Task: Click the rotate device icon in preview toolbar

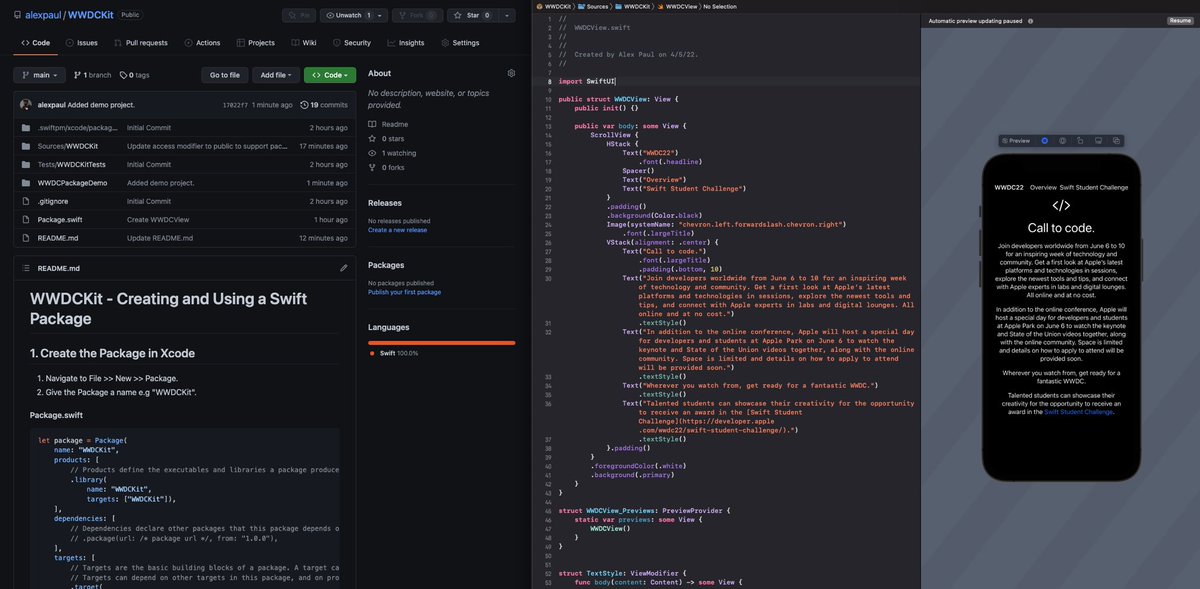Action: click(x=1081, y=141)
